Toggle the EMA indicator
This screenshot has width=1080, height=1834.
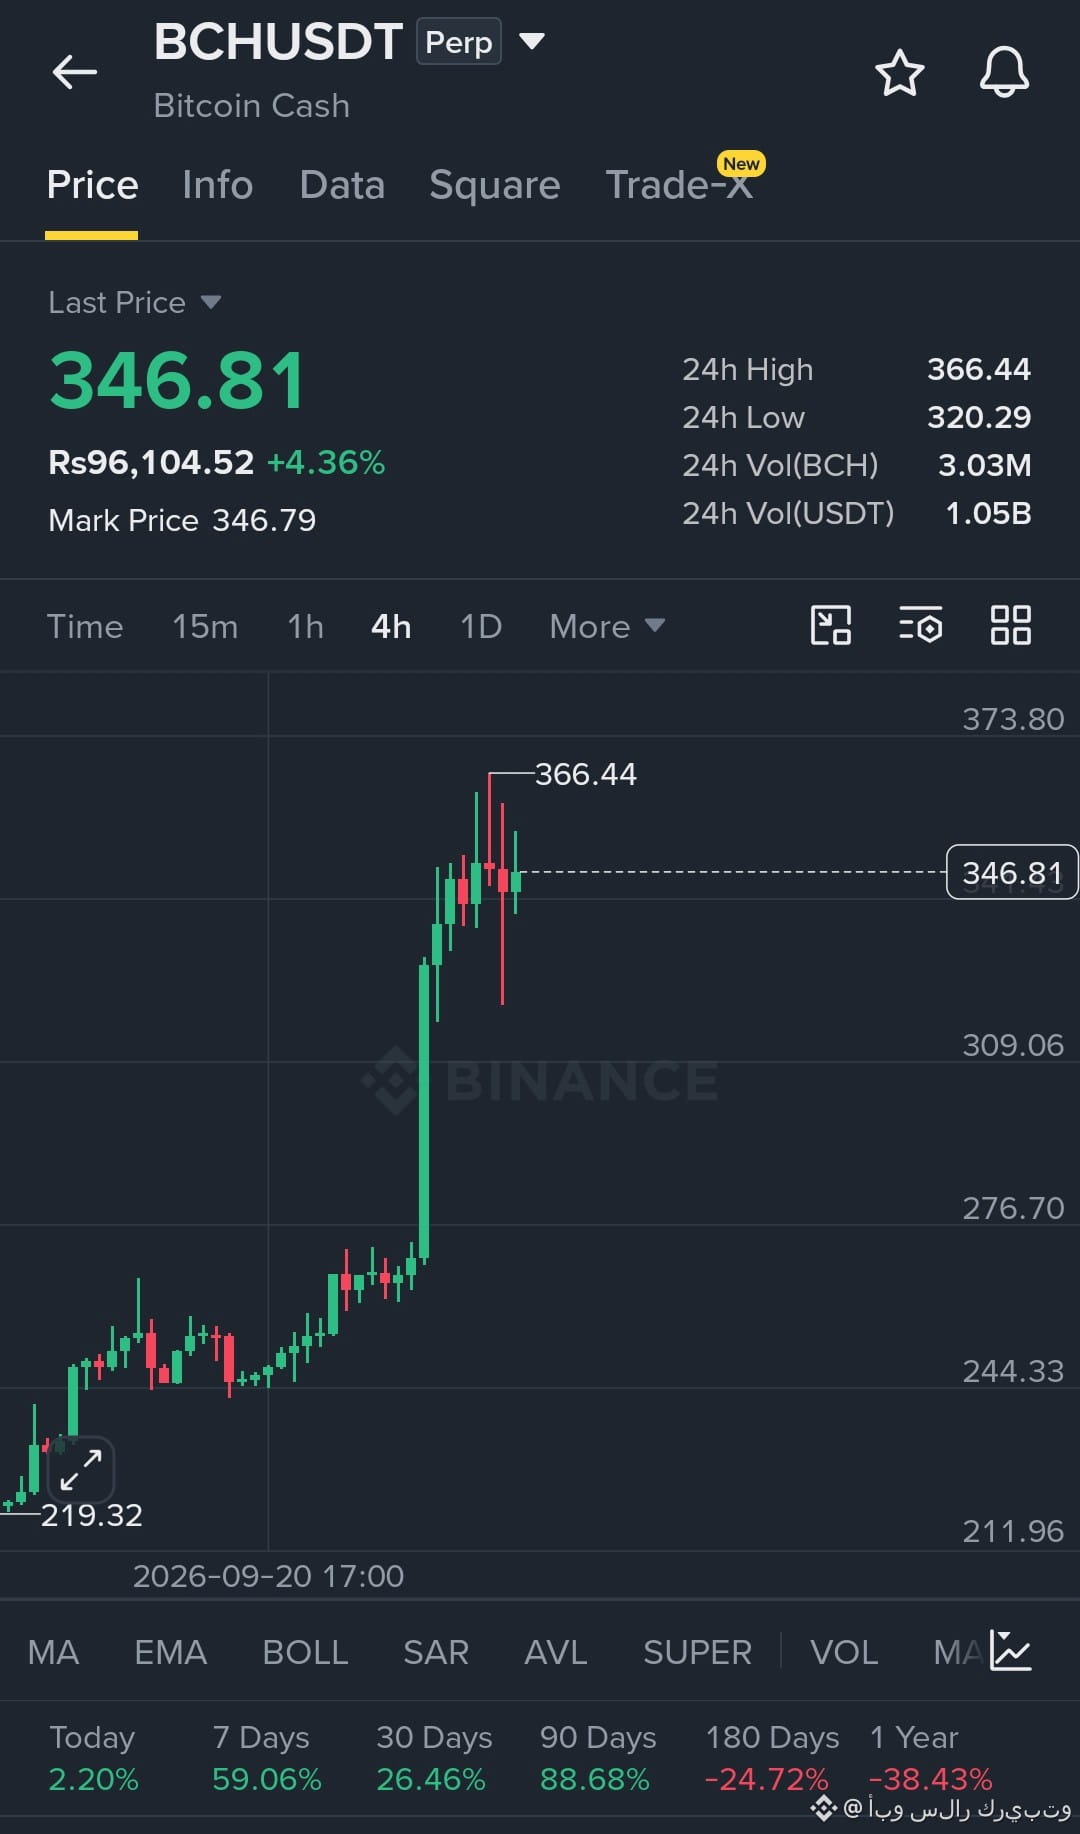click(170, 1652)
